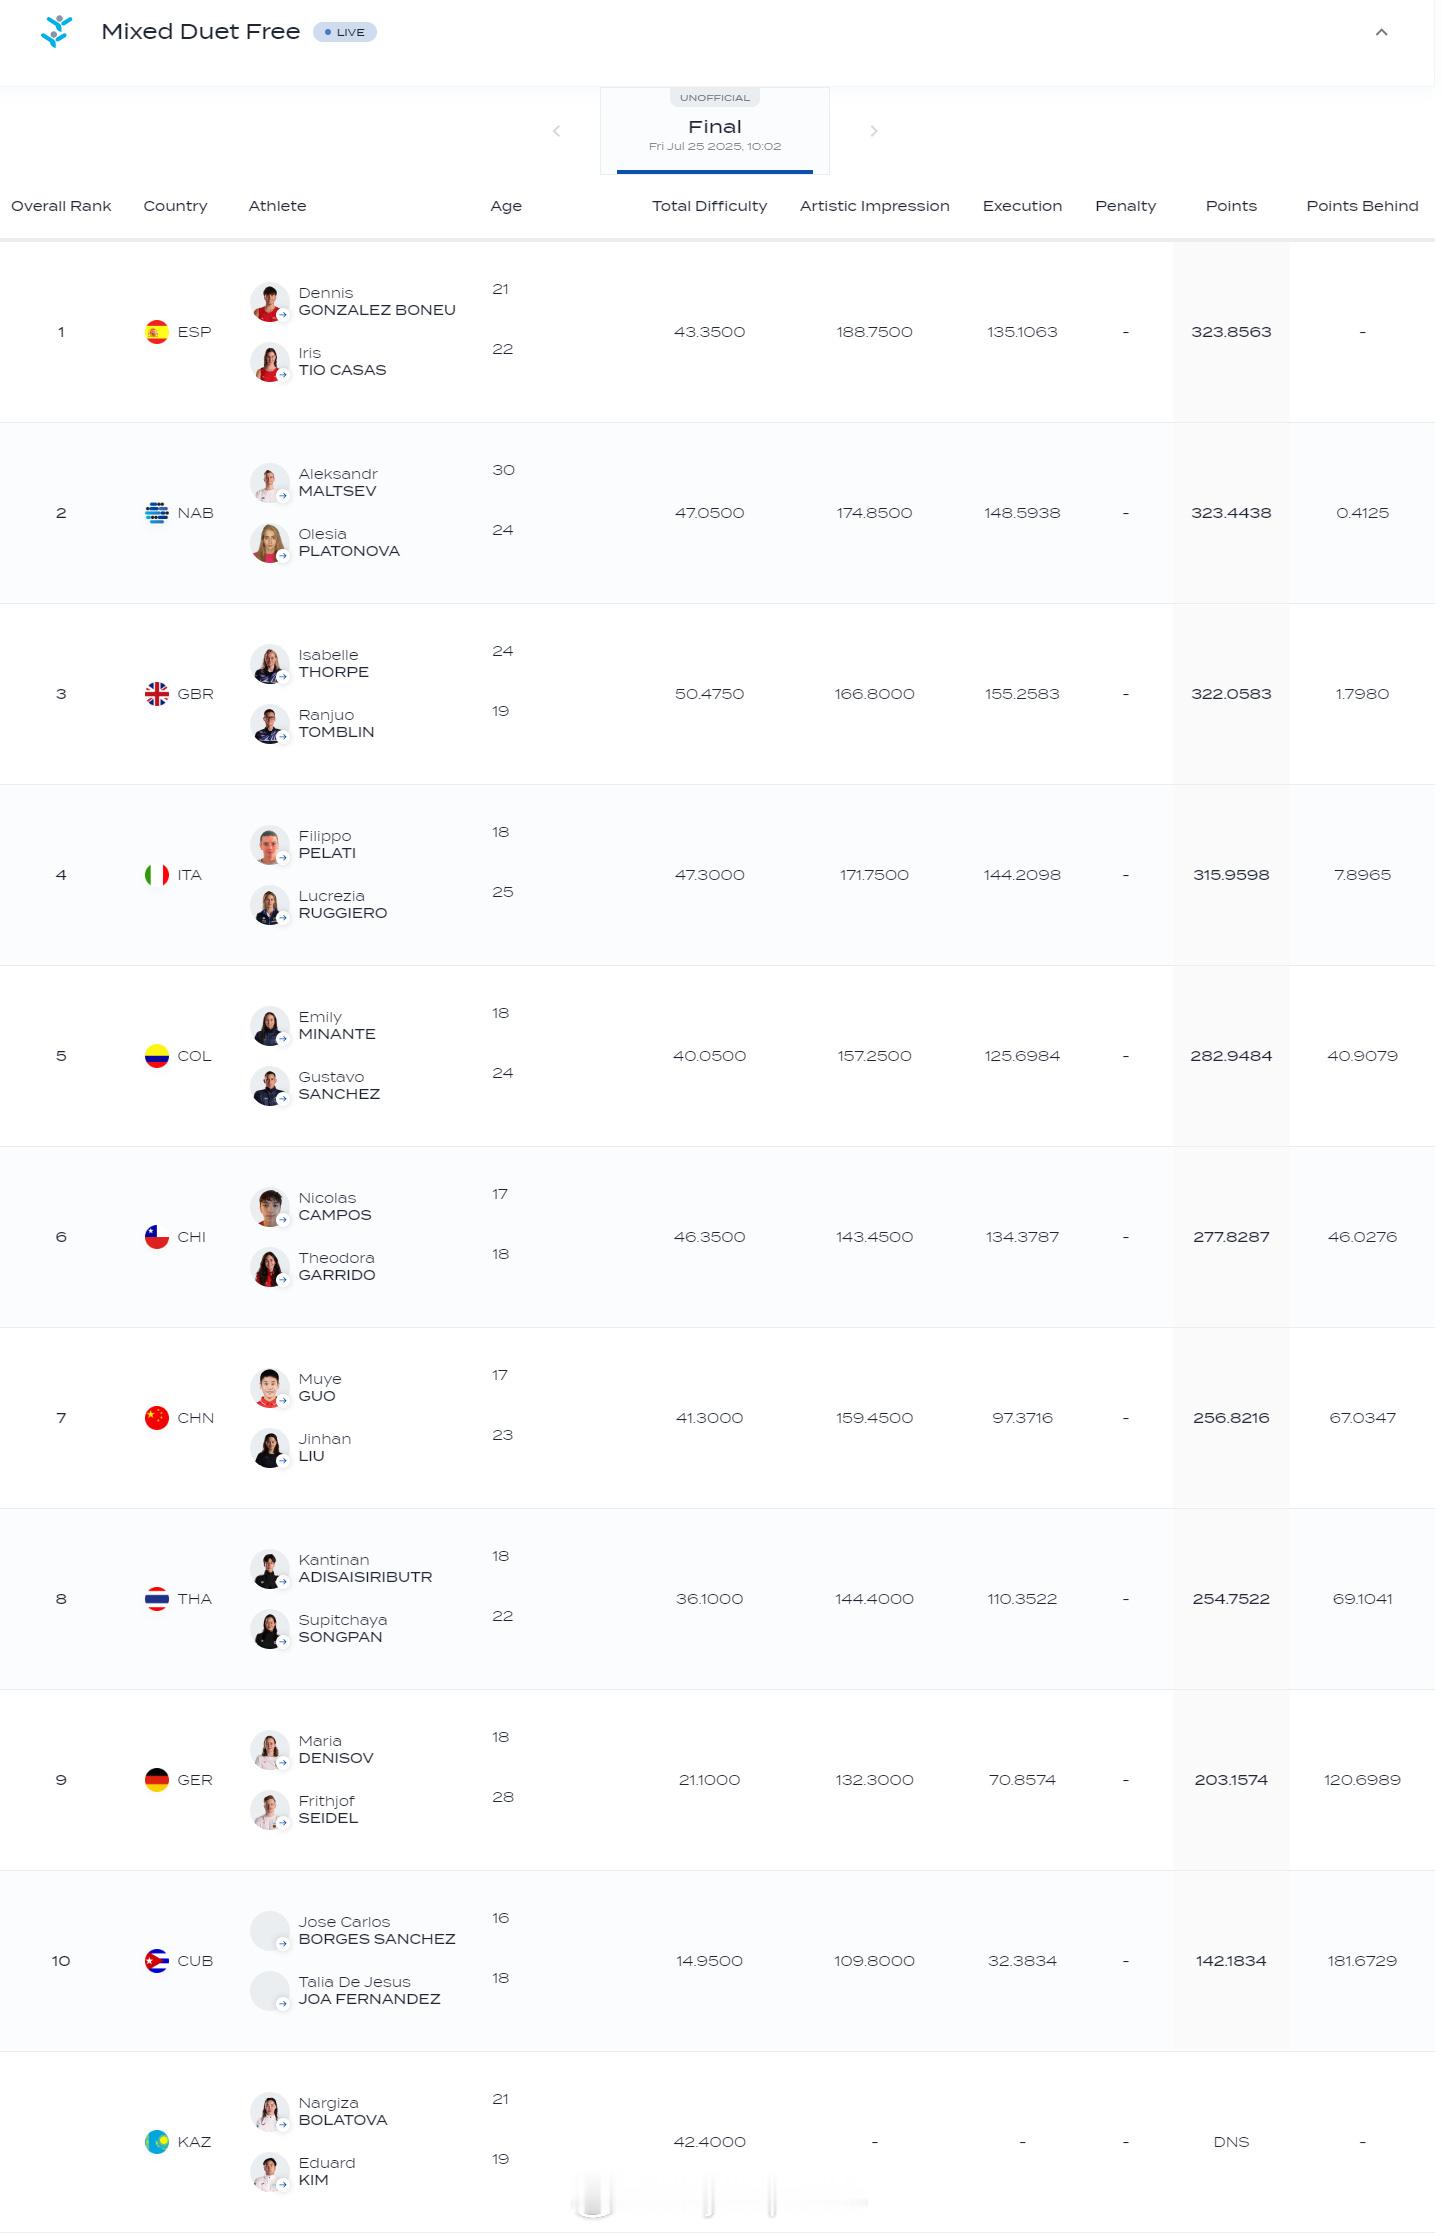
Task: Click the Colombia flag icon
Action: pyautogui.click(x=157, y=1056)
